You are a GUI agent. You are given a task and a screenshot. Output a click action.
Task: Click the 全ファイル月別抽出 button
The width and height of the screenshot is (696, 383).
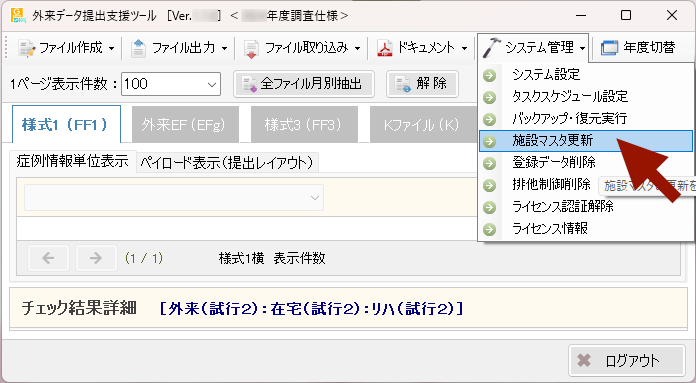304,84
